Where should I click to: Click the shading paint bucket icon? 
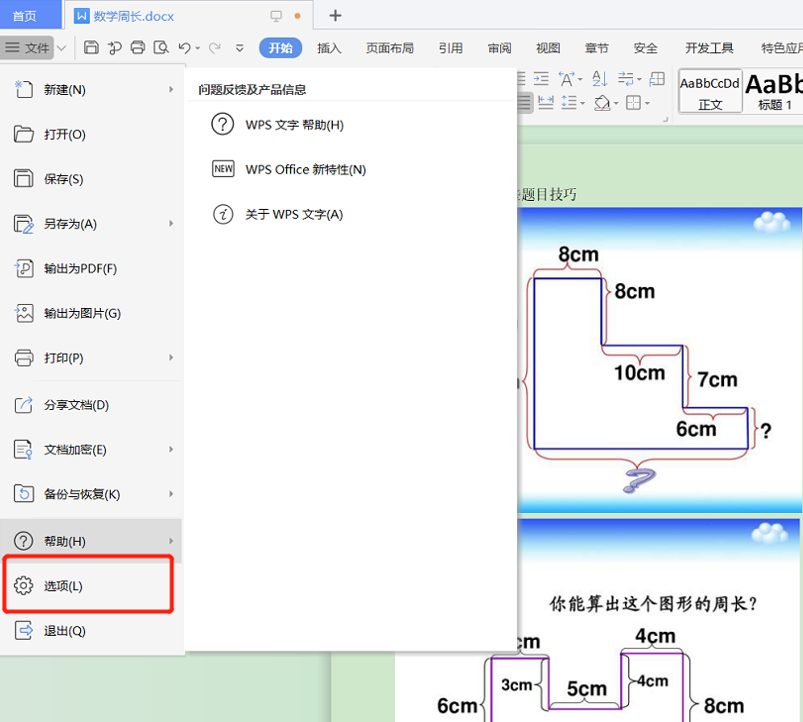click(602, 103)
